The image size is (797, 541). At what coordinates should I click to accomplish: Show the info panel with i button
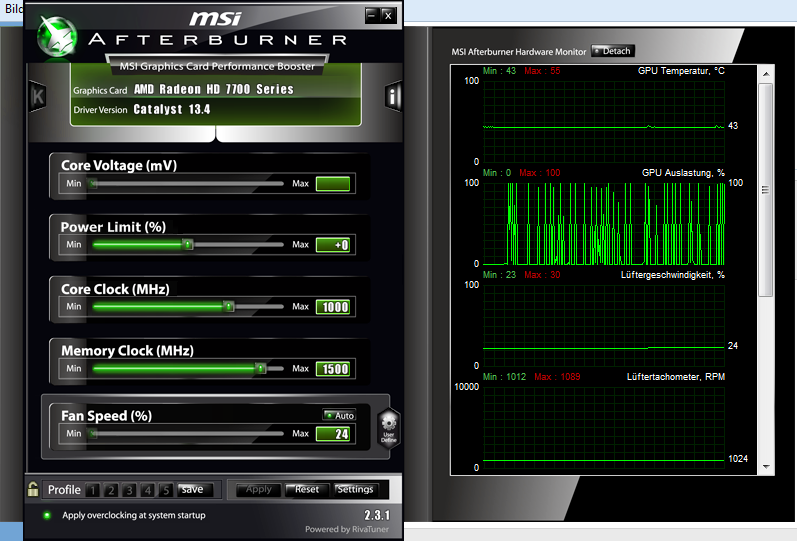(393, 96)
